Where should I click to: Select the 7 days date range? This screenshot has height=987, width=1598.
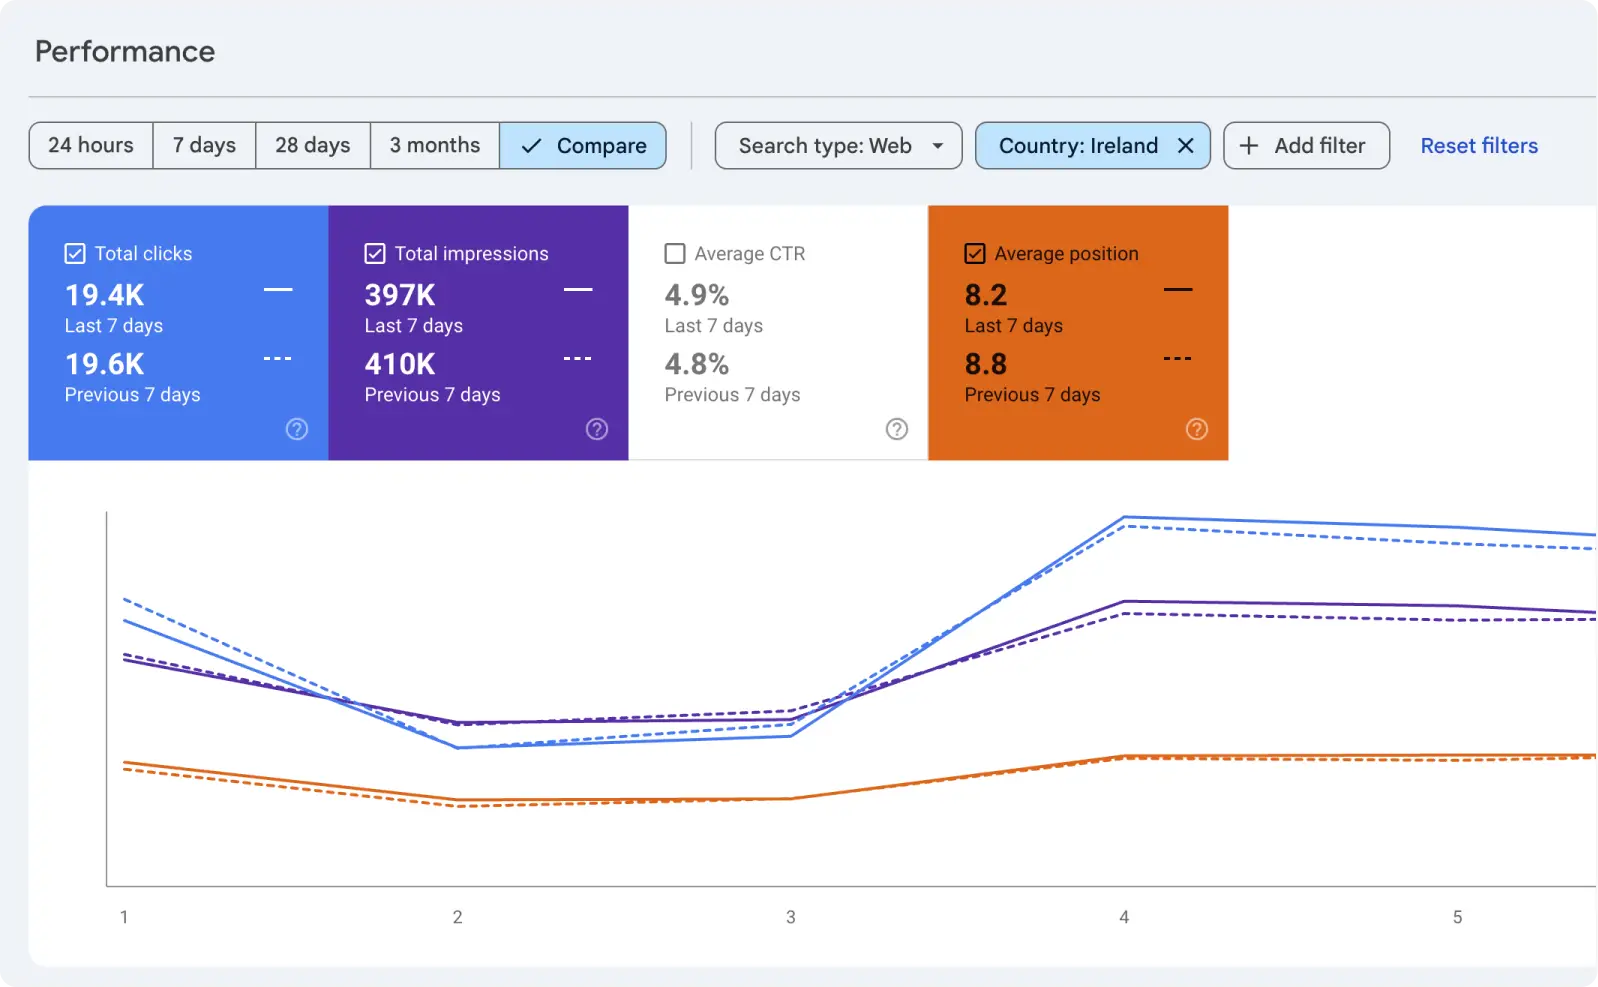tap(204, 146)
